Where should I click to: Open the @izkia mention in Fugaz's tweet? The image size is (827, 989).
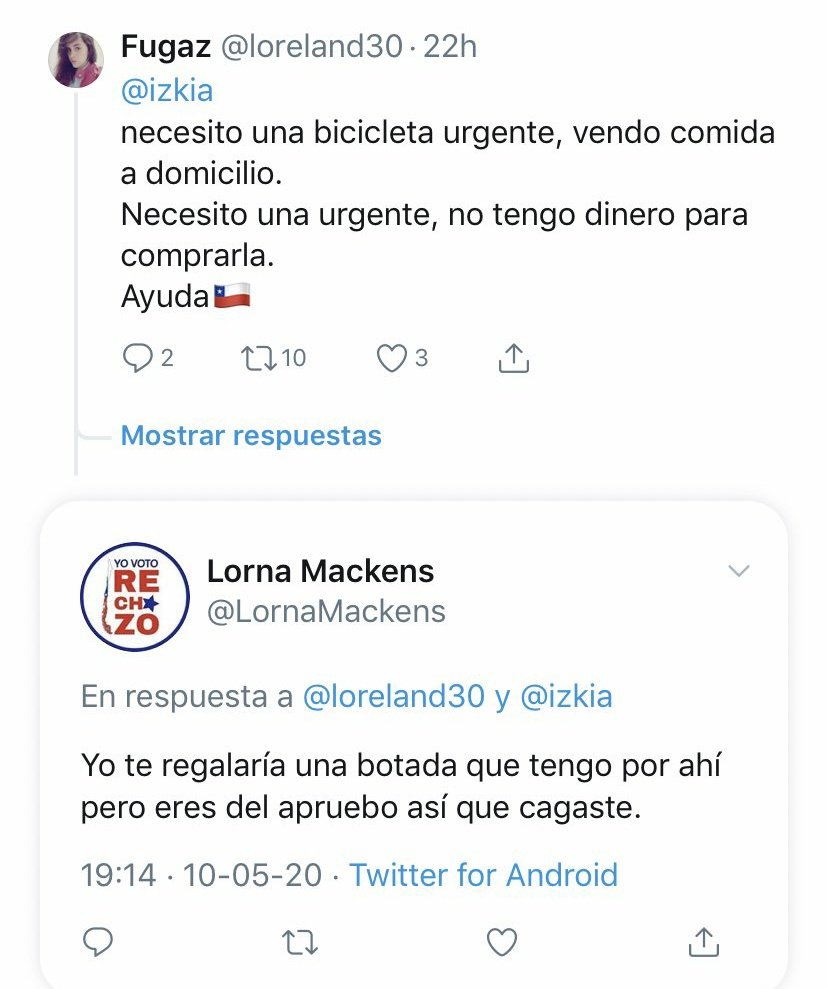pyautogui.click(x=167, y=90)
